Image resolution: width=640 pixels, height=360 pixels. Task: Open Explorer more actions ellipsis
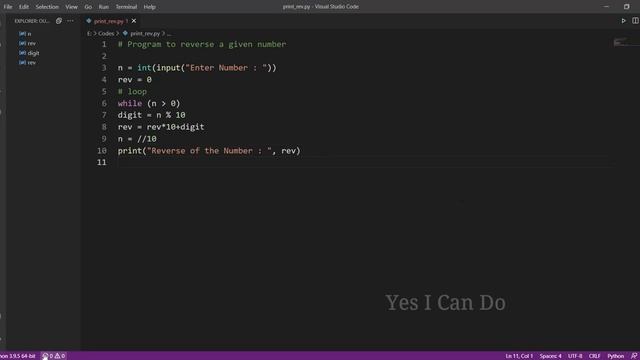tap(70, 21)
